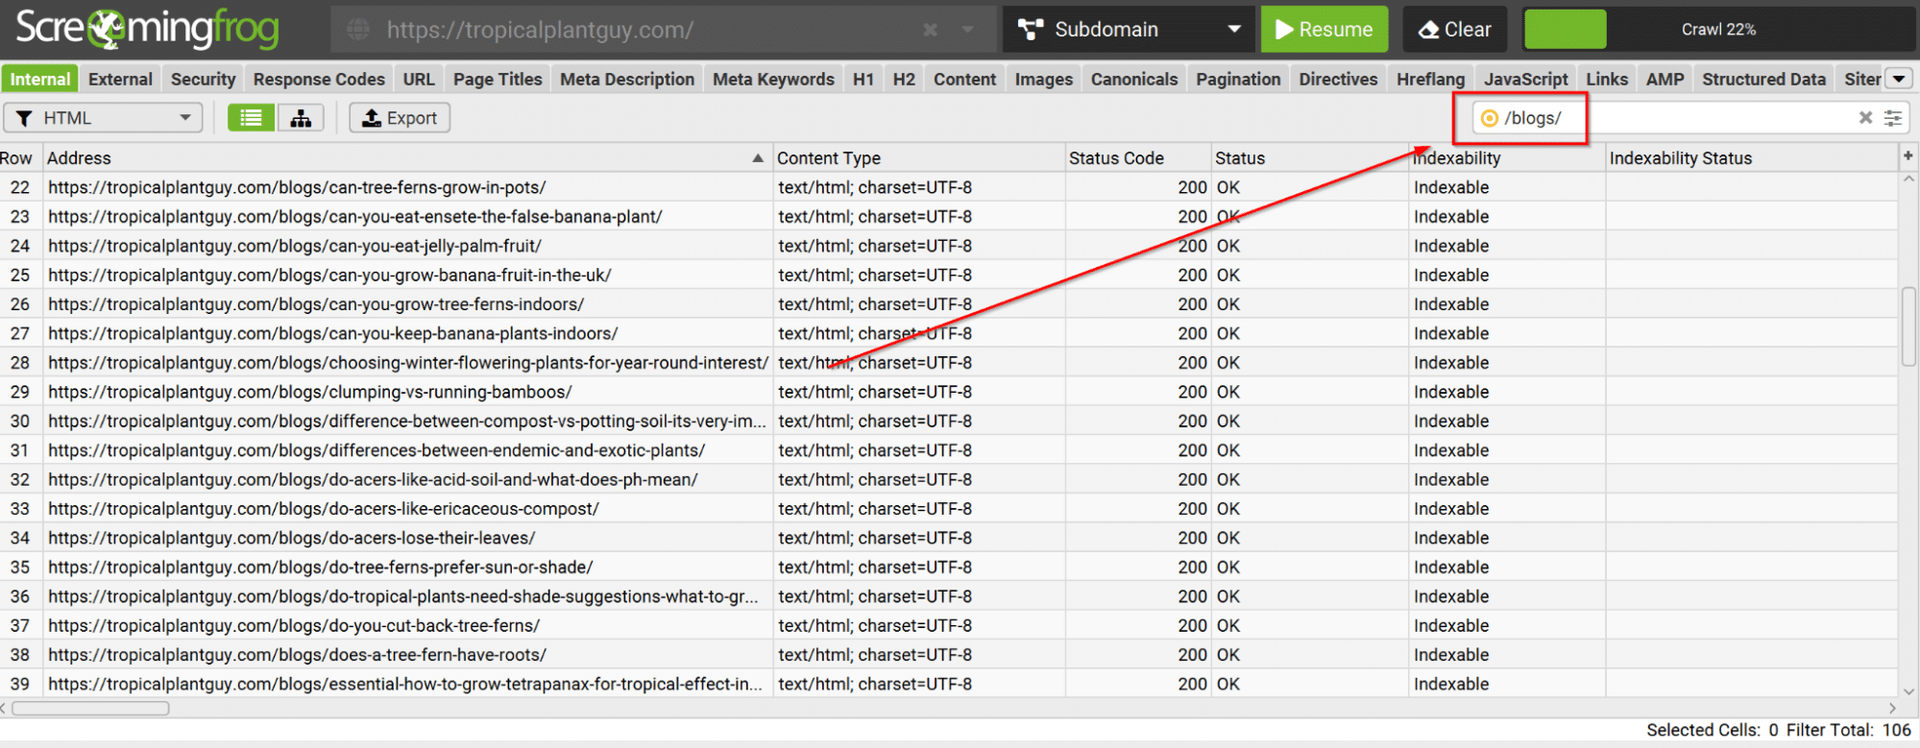This screenshot has width=1920, height=748.
Task: Select the can-you-eat-jelly-palm-fruit URL
Action: click(x=295, y=246)
